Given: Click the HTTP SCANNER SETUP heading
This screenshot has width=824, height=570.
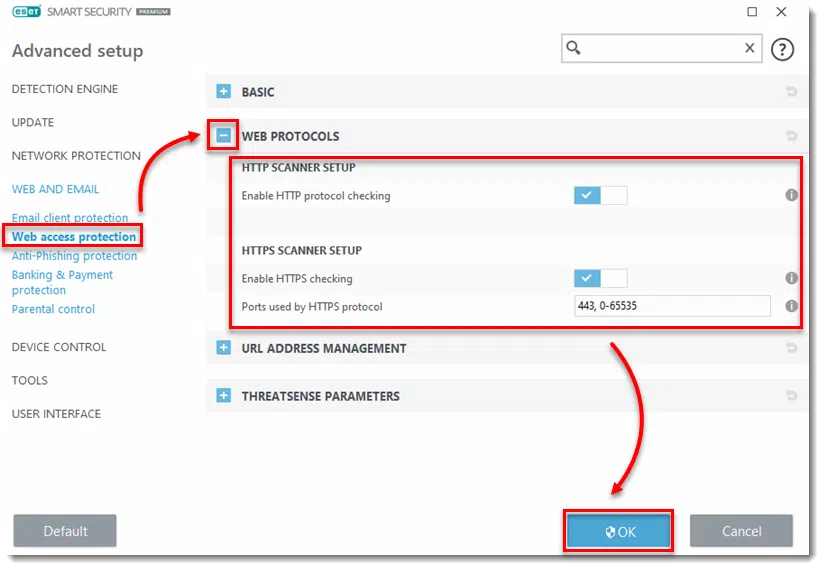Looking at the screenshot, I should tap(298, 168).
